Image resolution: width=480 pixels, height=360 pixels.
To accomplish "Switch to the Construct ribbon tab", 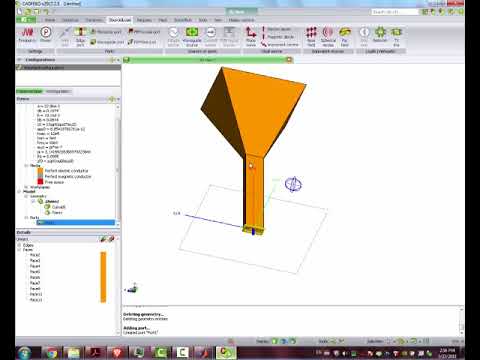I will pos(70,20).
